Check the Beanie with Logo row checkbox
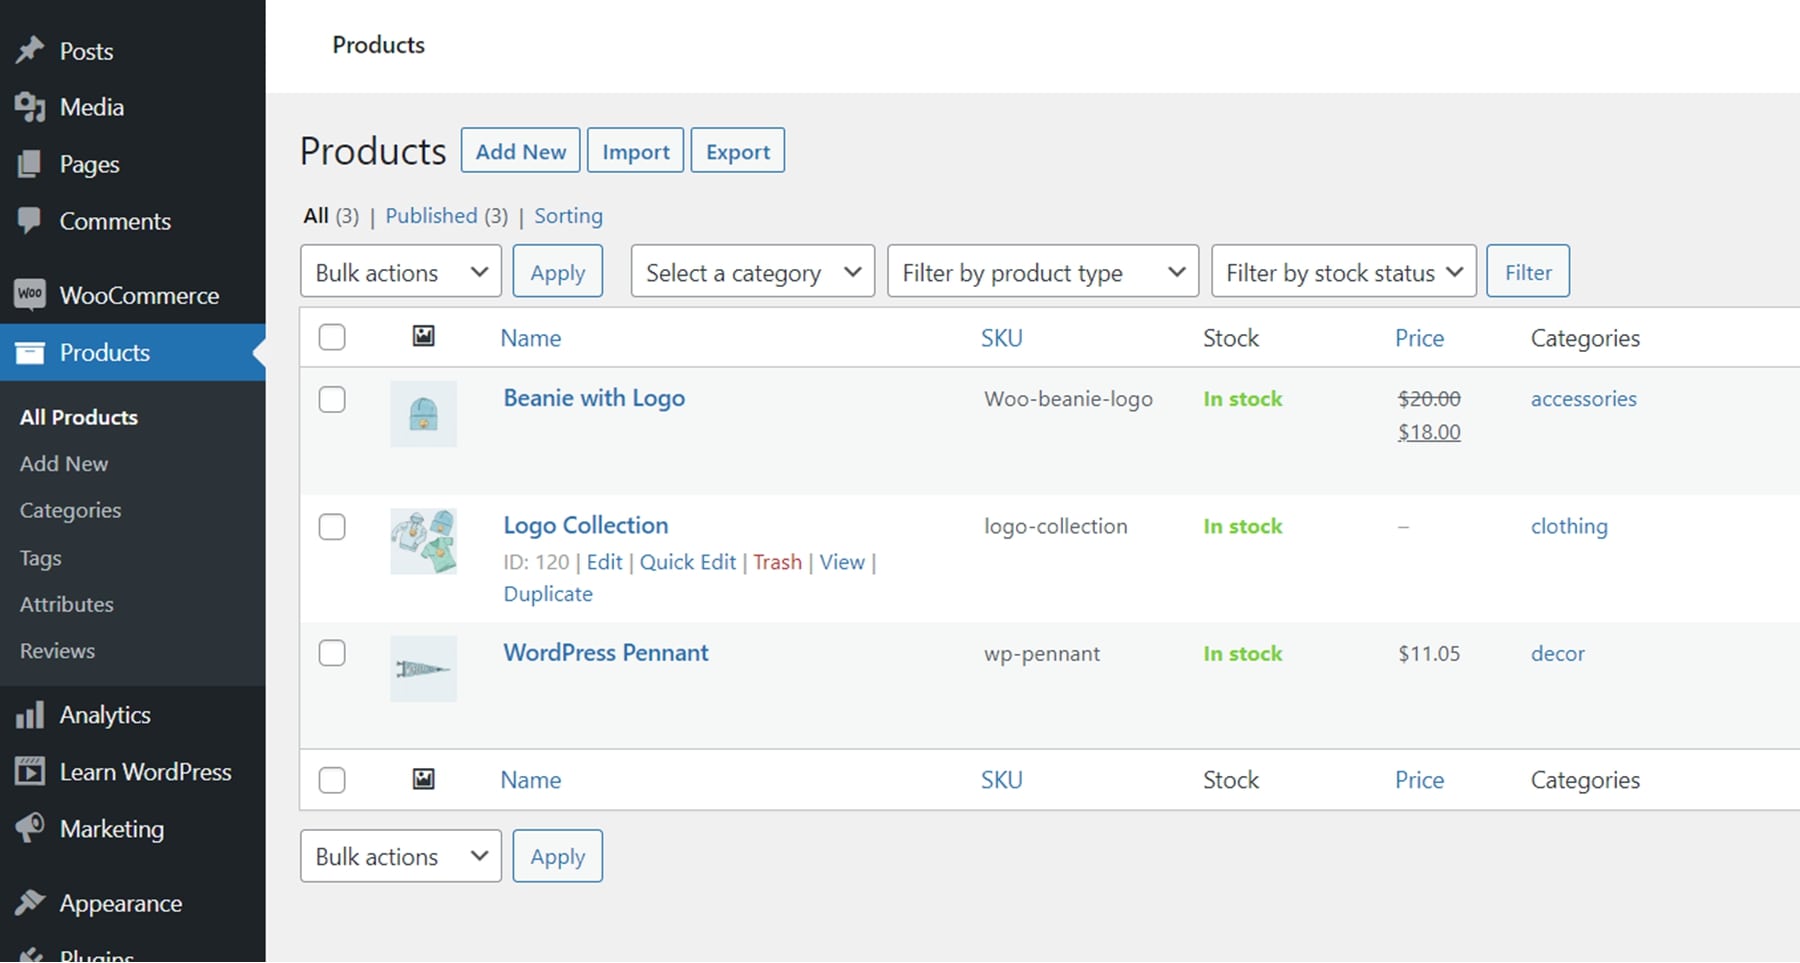 [332, 399]
